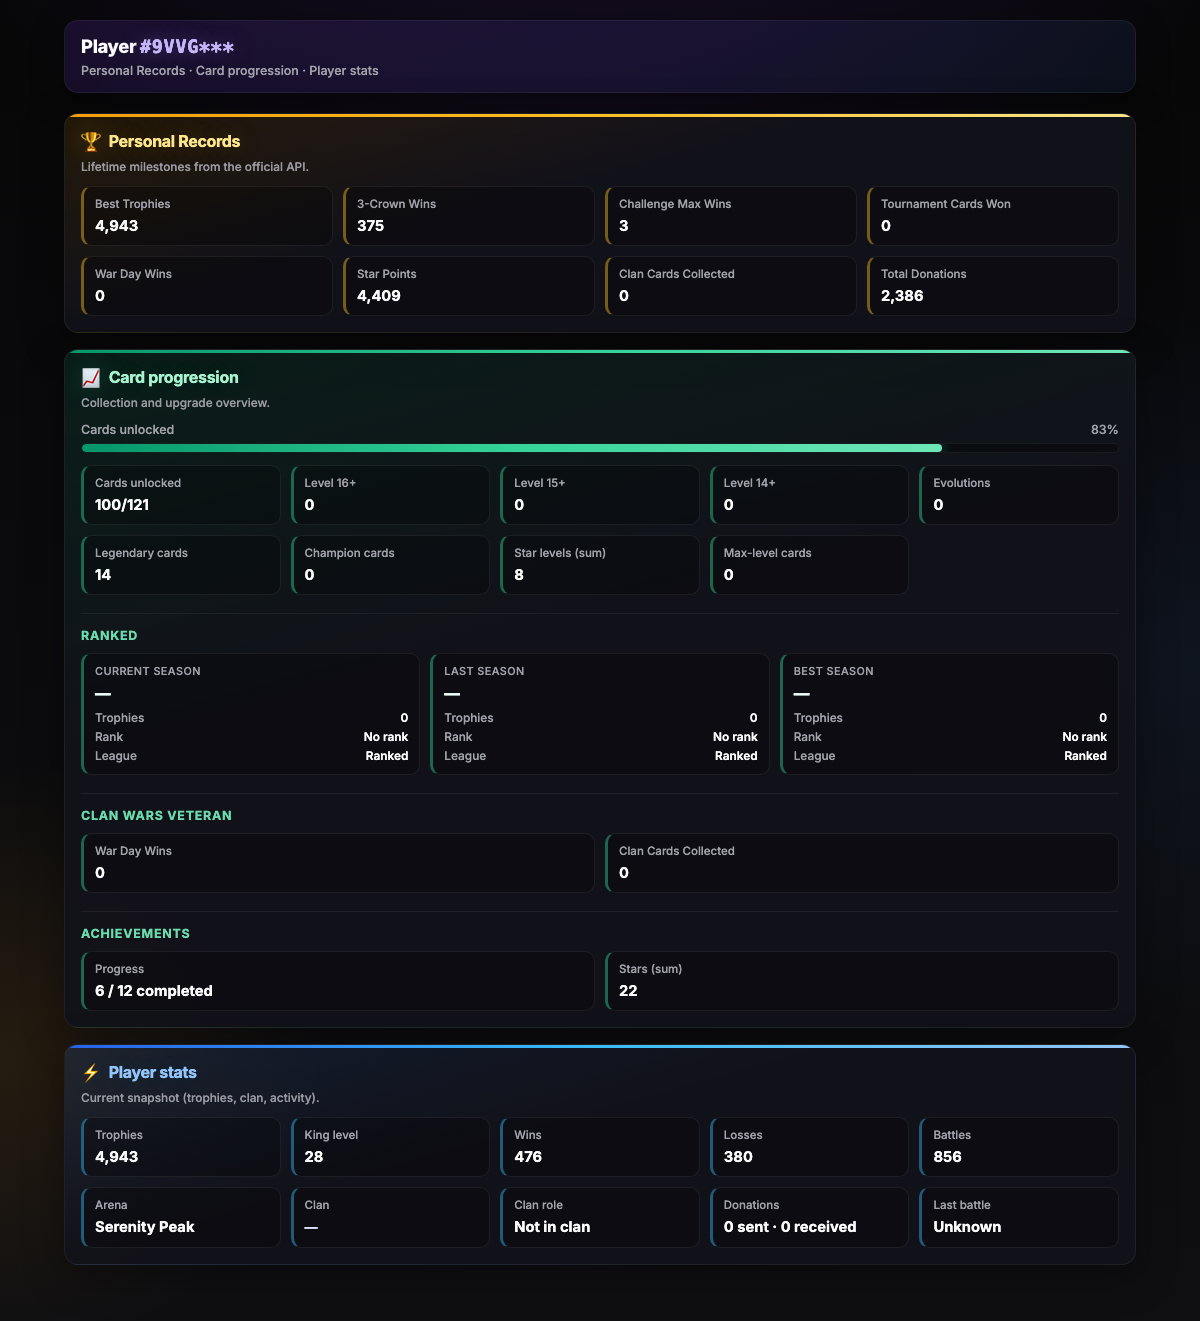Screen dimensions: 1200x1321
Task: Select the Stars (sum) achievements tile
Action: pos(862,981)
